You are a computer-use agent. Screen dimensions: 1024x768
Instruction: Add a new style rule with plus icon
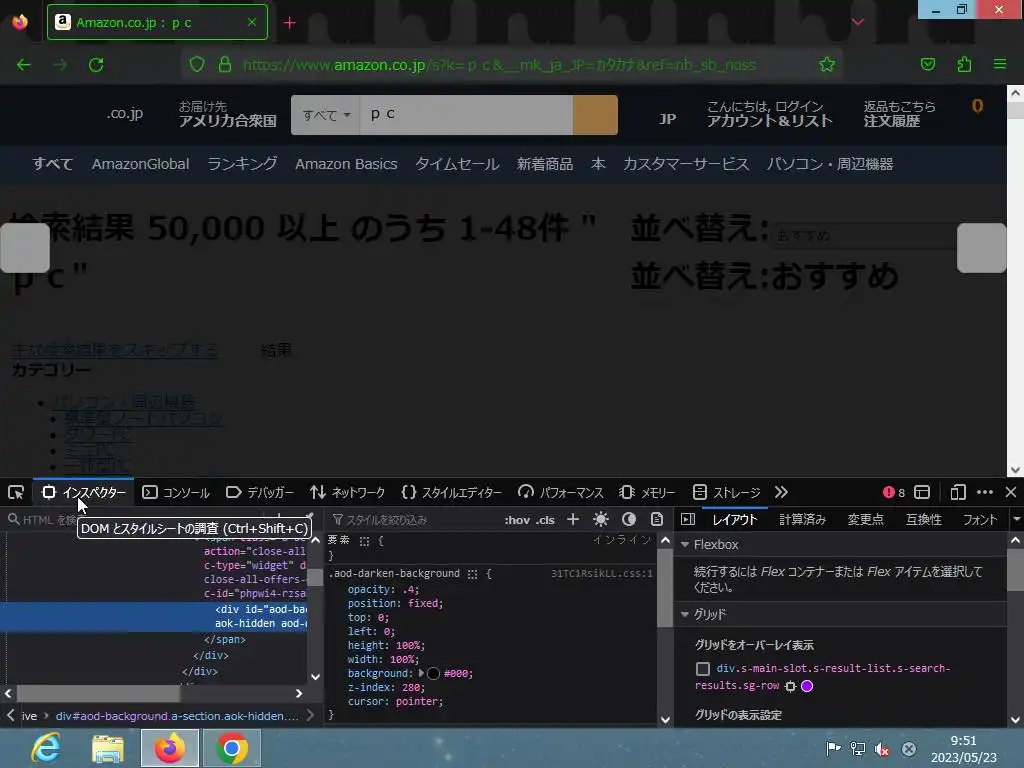(x=573, y=519)
